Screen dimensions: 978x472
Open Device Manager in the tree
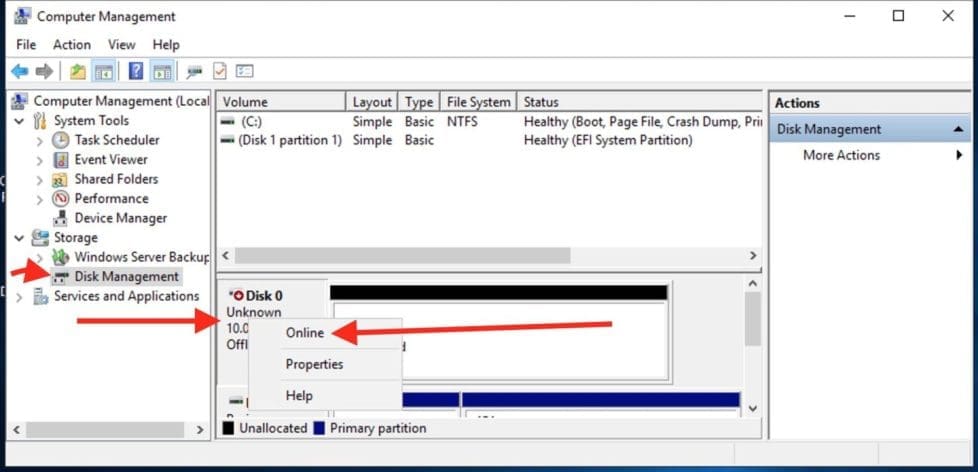pyautogui.click(x=120, y=218)
